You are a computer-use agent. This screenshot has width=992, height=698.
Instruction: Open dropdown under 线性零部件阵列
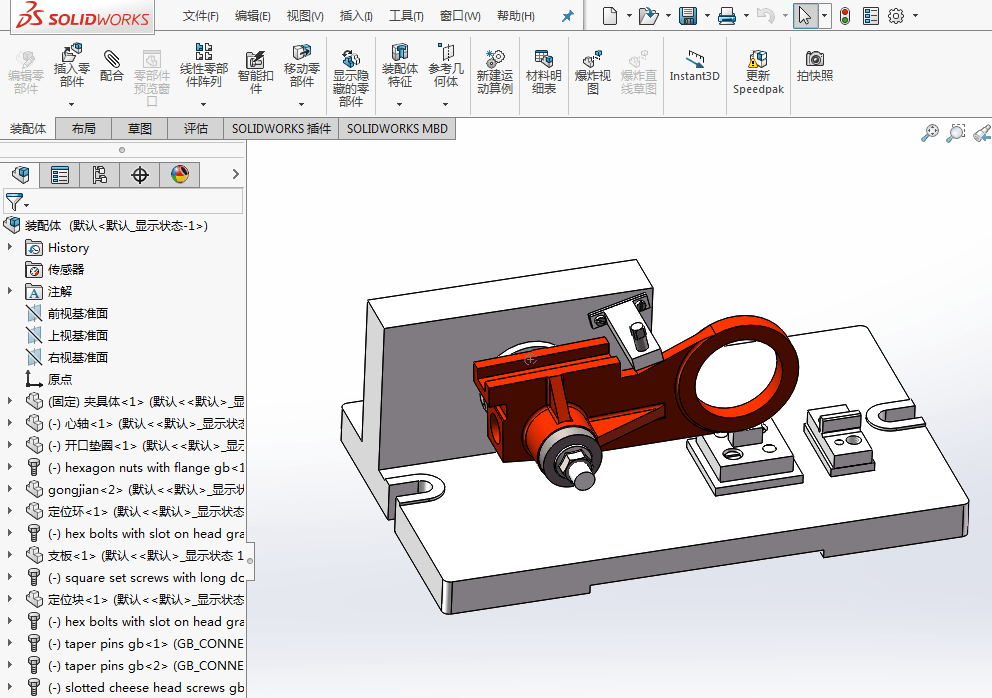pos(204,104)
